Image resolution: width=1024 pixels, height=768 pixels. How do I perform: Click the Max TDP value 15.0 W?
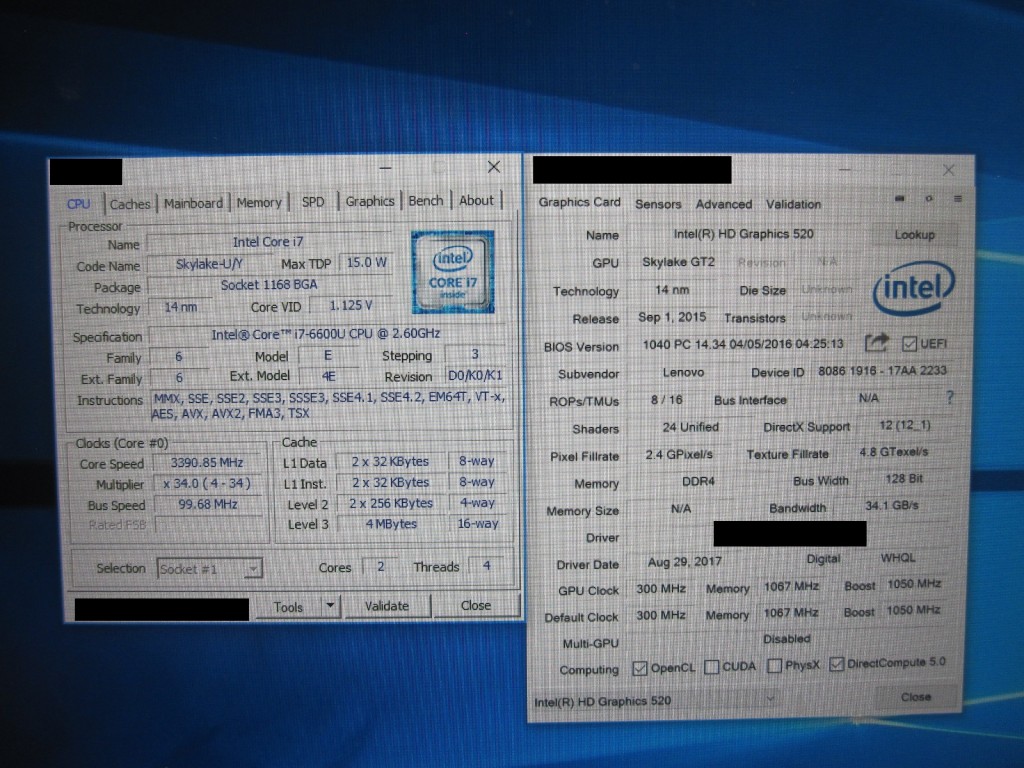[366, 263]
